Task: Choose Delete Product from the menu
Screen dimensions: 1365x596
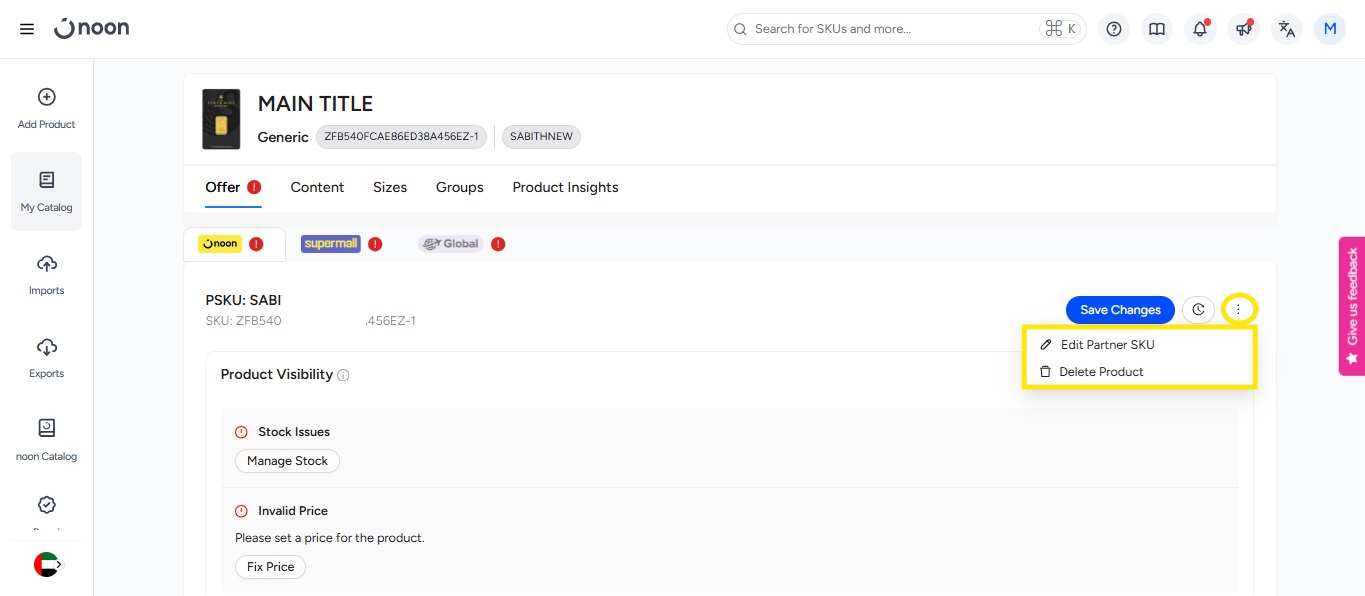Action: pyautogui.click(x=1101, y=371)
